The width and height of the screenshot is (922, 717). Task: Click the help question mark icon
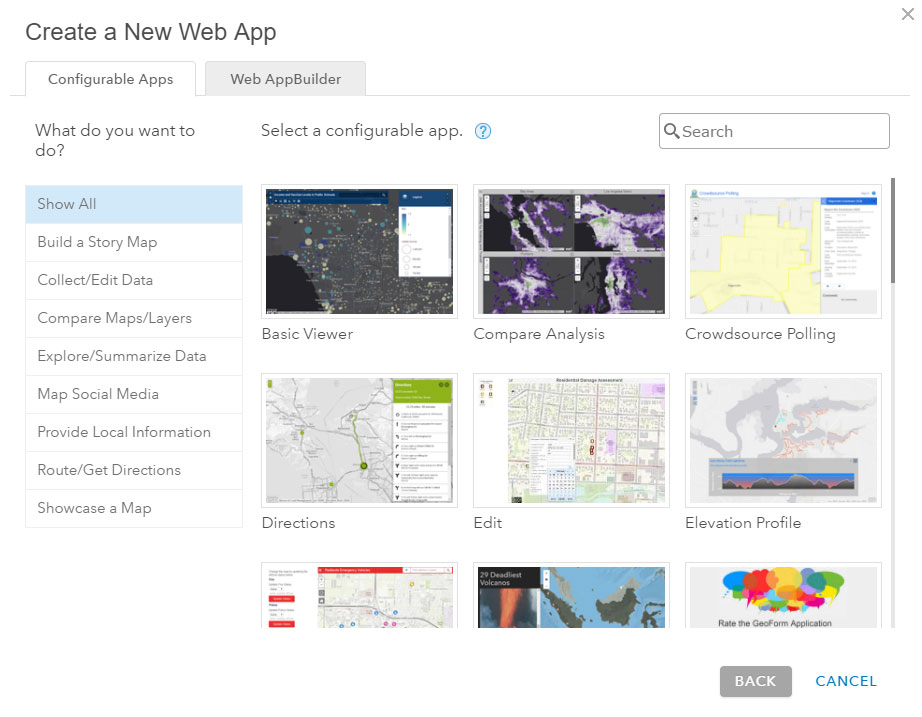pos(483,131)
